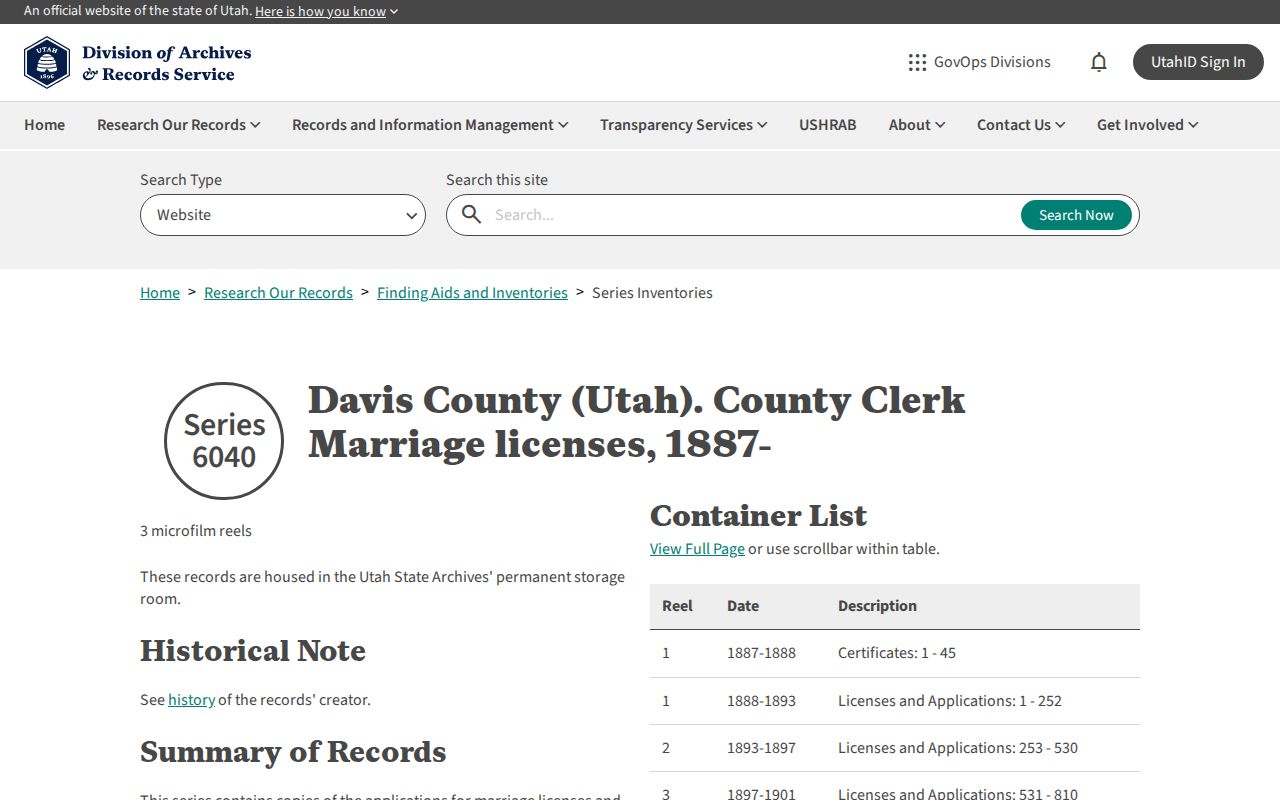Click the Home breadcrumb link
This screenshot has height=800, width=1280.
click(x=160, y=293)
